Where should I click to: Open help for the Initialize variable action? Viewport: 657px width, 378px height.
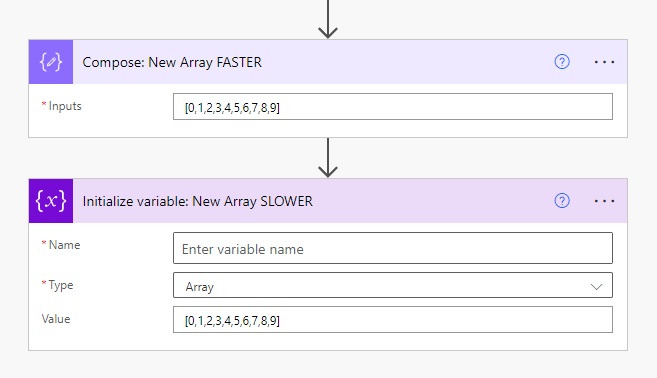[x=562, y=201]
